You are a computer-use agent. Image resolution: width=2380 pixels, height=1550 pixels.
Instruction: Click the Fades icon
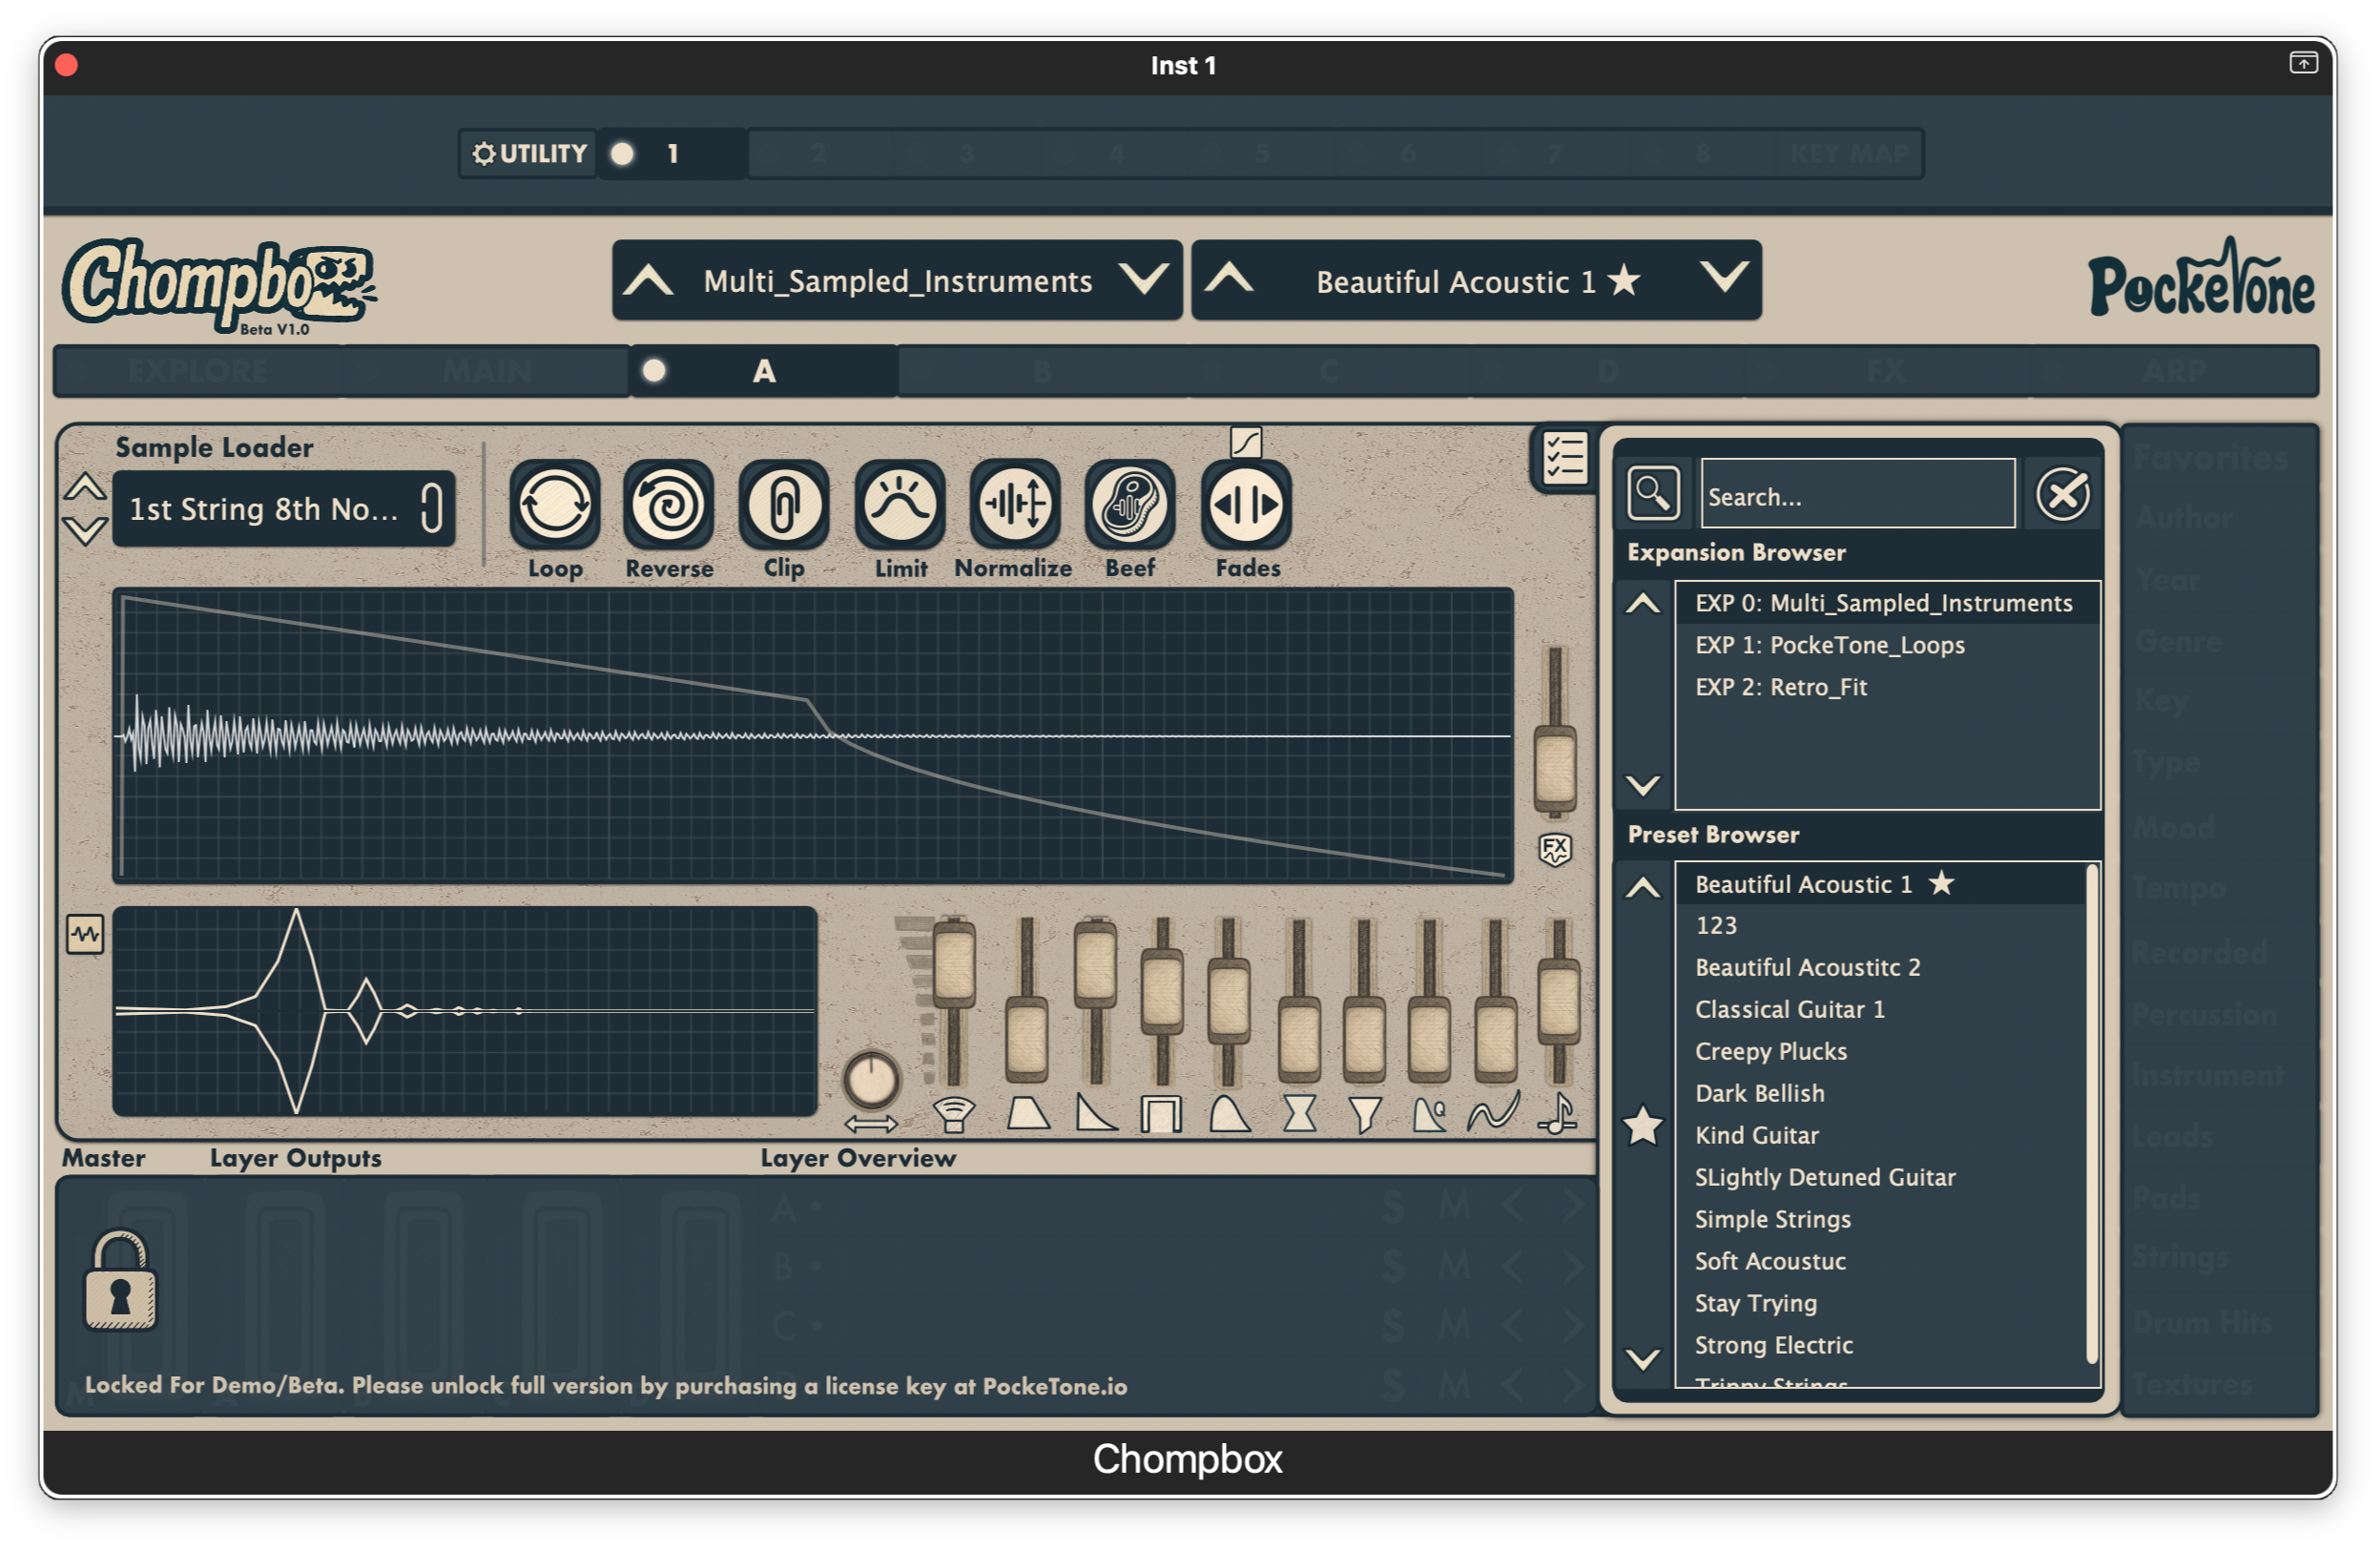click(1246, 504)
